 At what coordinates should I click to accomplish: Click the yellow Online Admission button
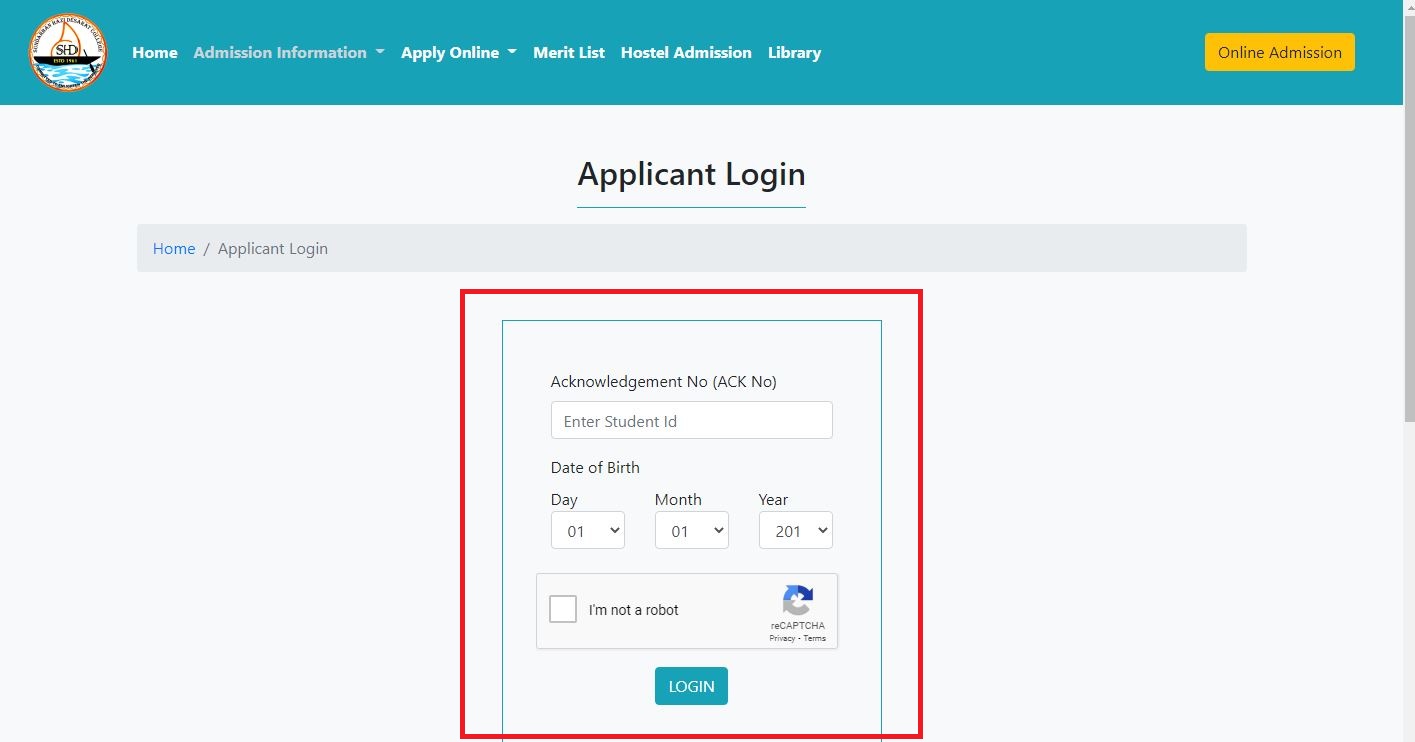tap(1279, 53)
